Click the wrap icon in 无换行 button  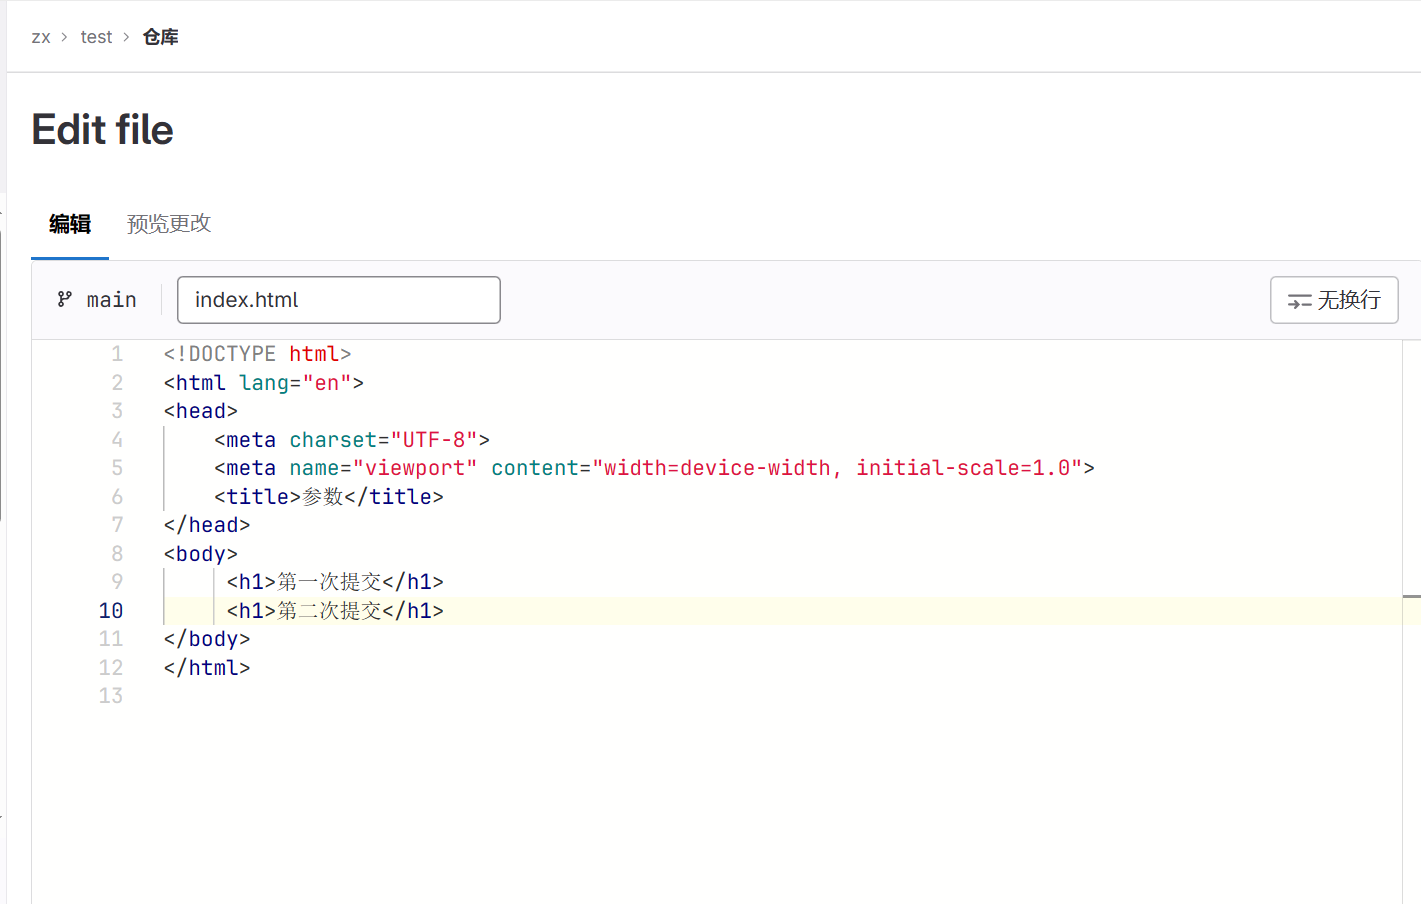1299,301
